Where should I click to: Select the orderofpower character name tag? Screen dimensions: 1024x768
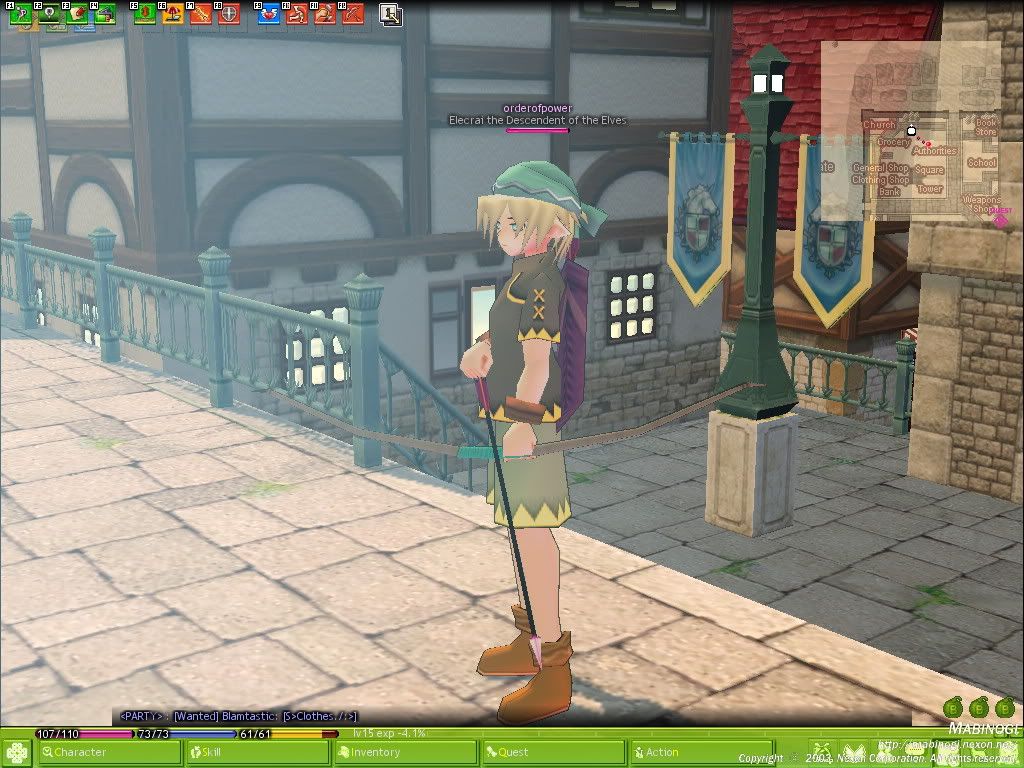click(x=537, y=108)
